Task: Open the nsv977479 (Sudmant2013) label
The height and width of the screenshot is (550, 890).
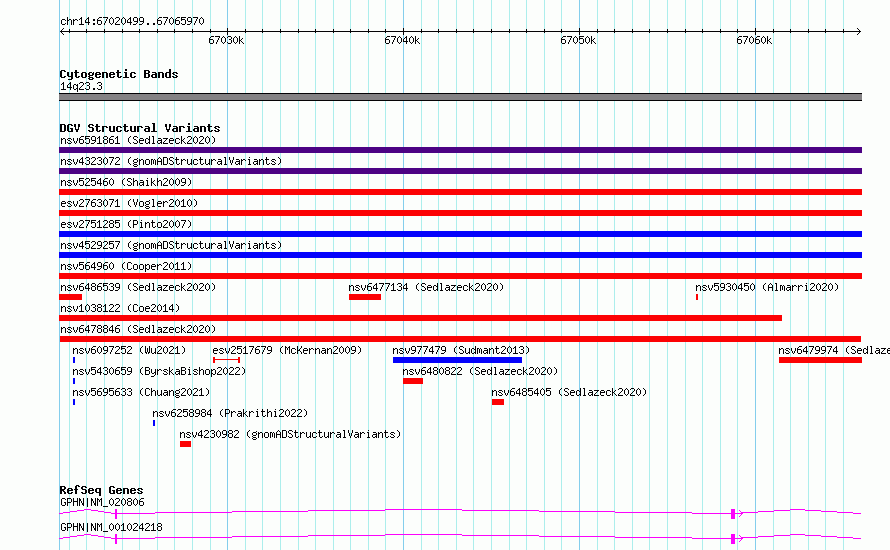Action: (461, 350)
